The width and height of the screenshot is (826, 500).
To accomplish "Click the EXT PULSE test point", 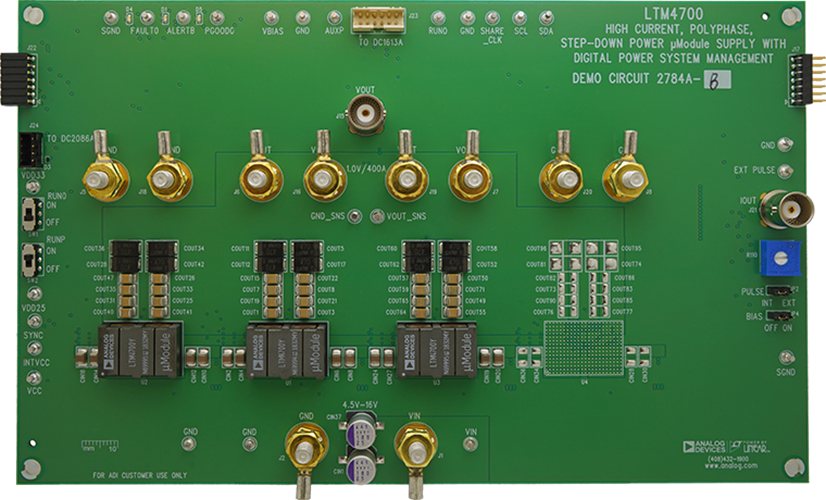I will click(786, 171).
